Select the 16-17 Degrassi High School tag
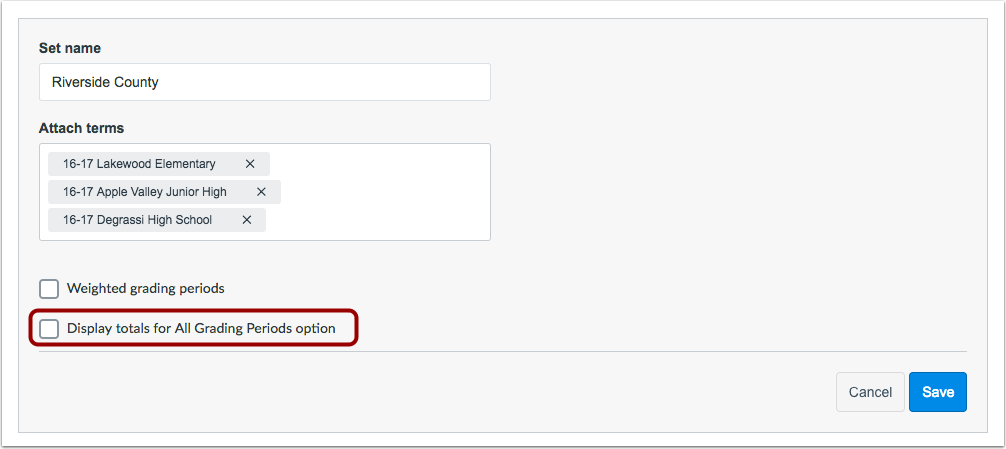The width and height of the screenshot is (1006, 449). click(x=137, y=220)
